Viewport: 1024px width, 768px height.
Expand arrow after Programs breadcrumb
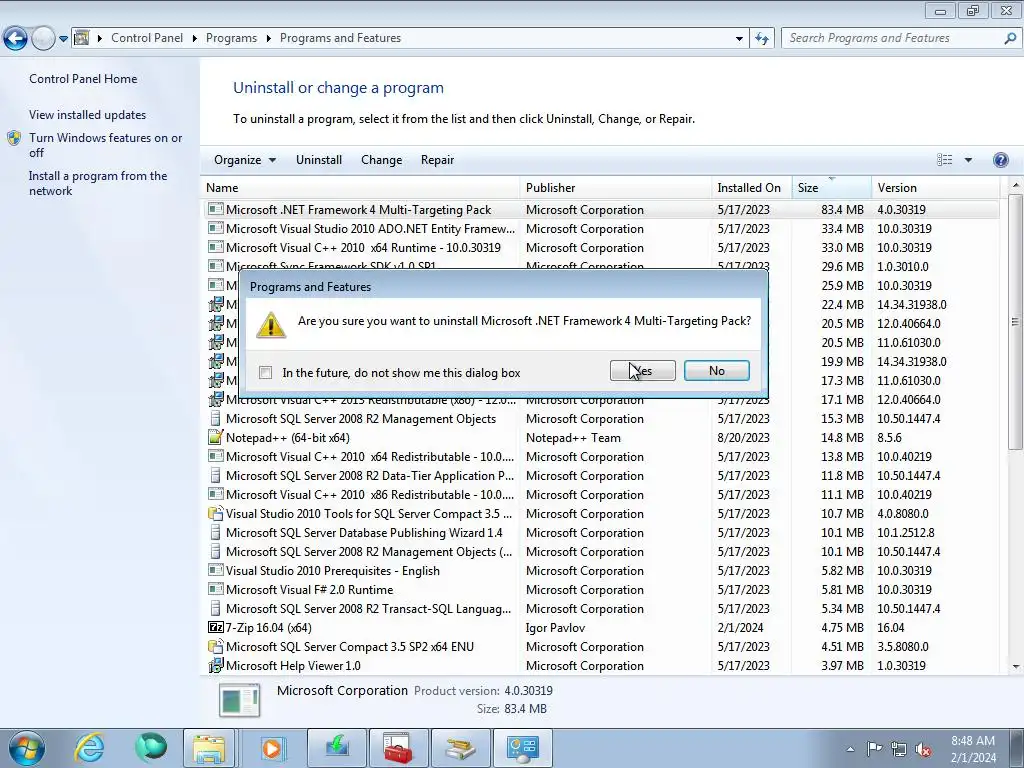pyautogui.click(x=268, y=39)
